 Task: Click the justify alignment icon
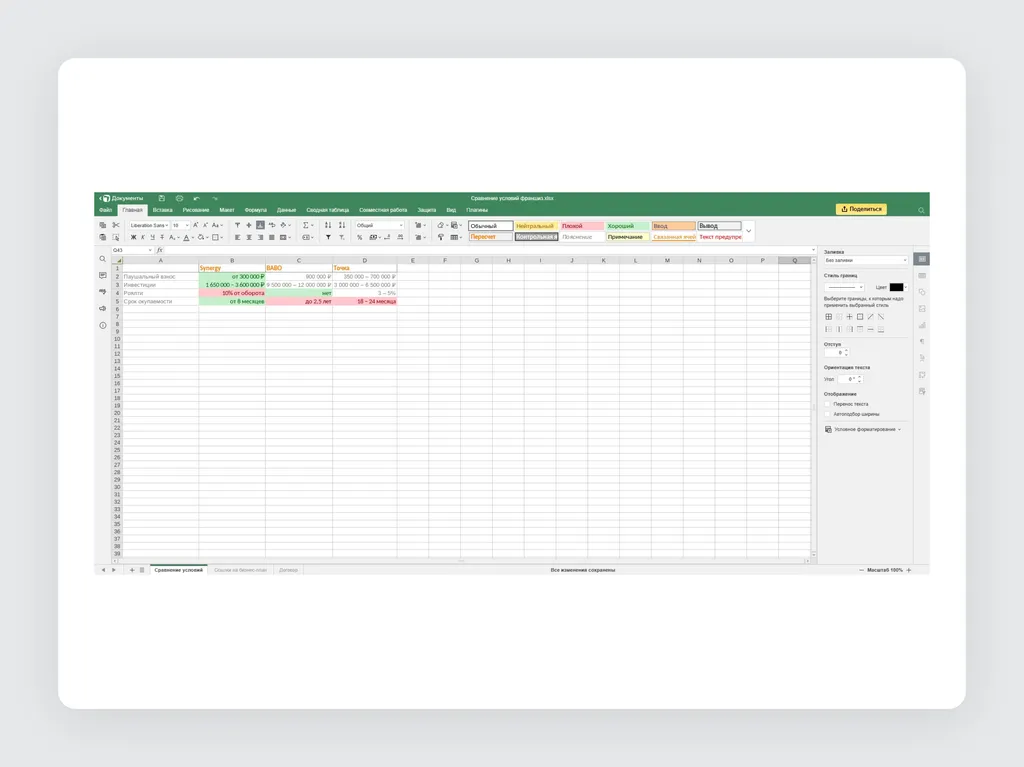272,237
